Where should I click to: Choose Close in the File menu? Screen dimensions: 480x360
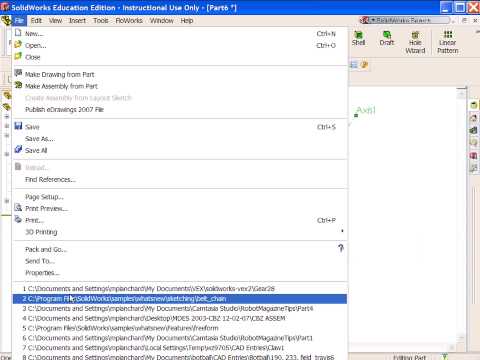click(180, 57)
